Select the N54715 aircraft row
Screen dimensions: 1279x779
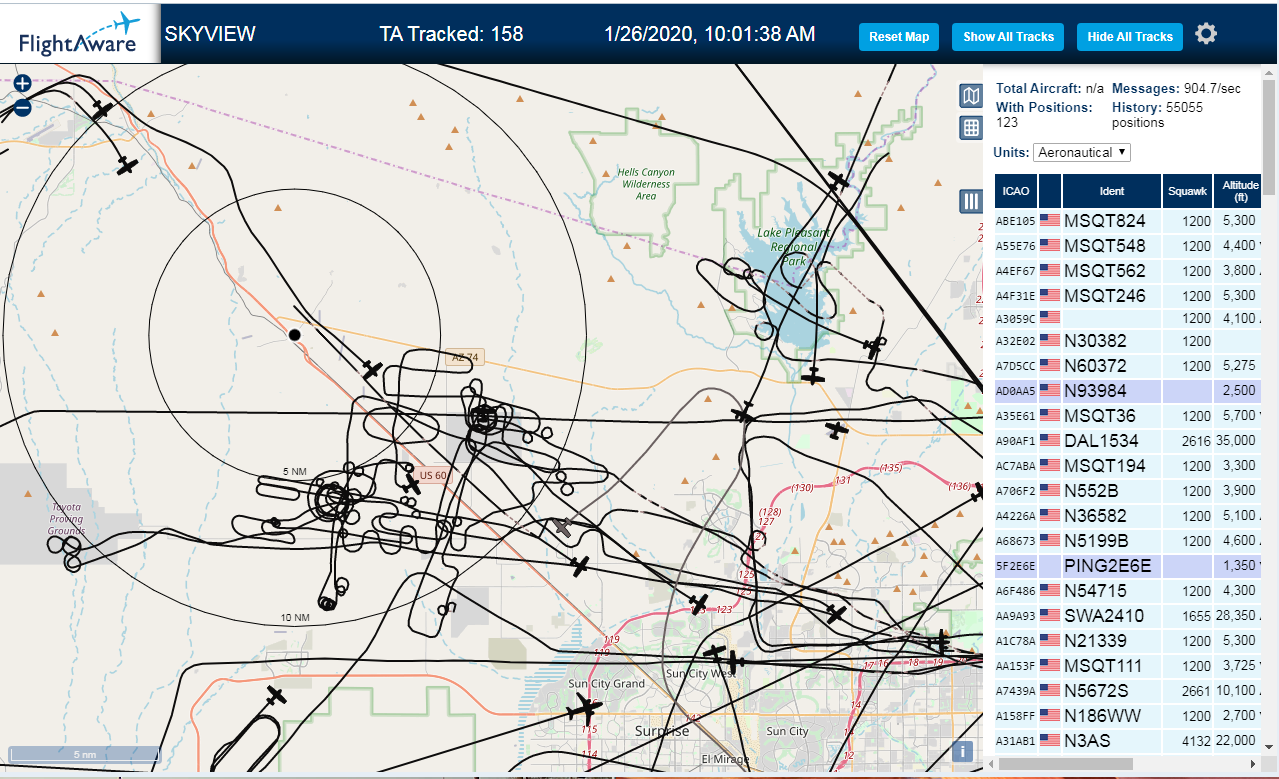1128,591
